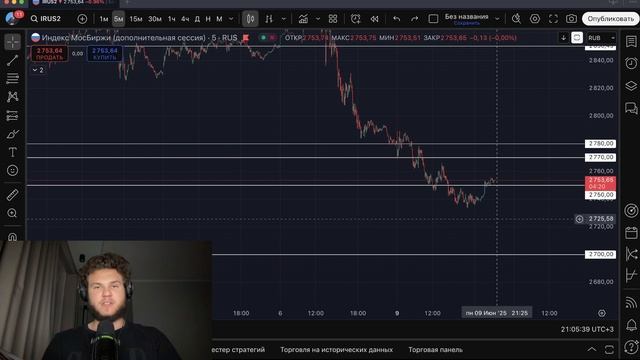Click the plus button at crosshair price 2725,58
This screenshot has height=360, width=640.
click(x=579, y=219)
